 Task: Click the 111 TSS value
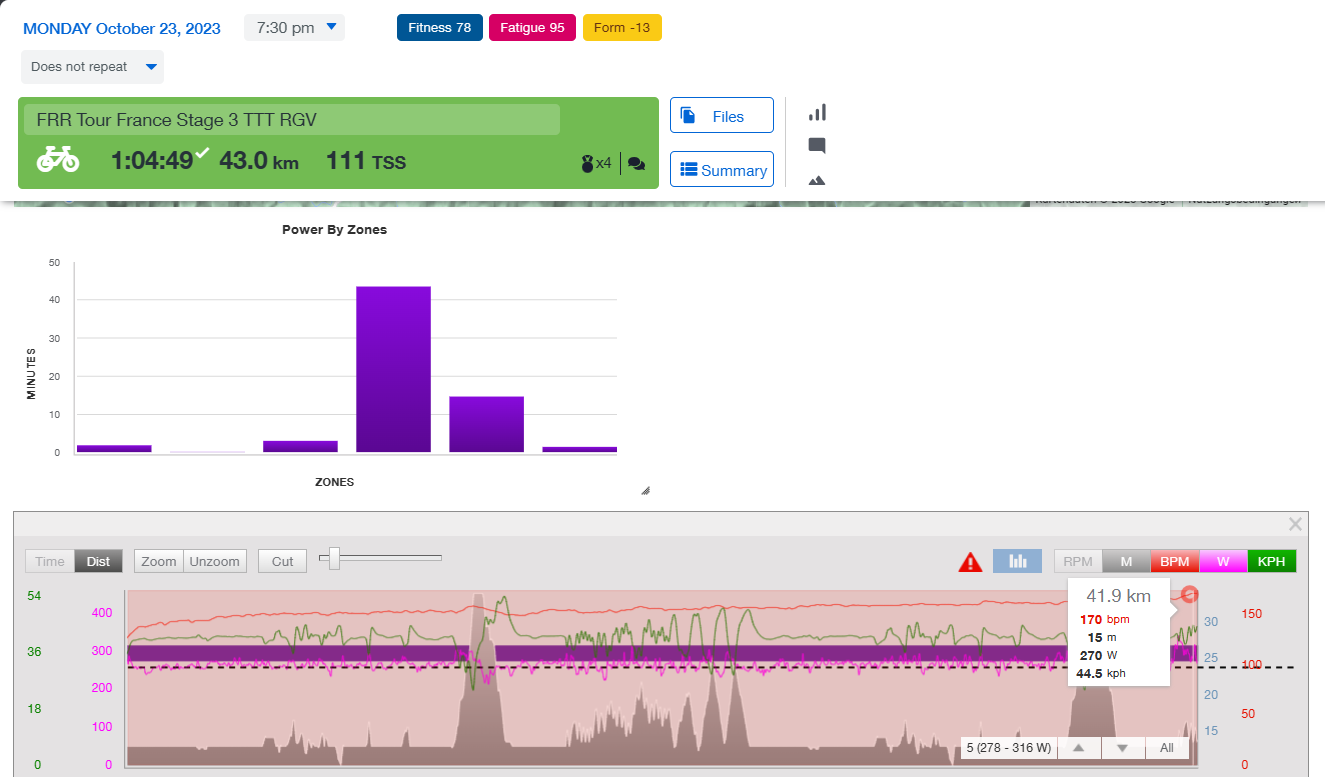pos(366,160)
